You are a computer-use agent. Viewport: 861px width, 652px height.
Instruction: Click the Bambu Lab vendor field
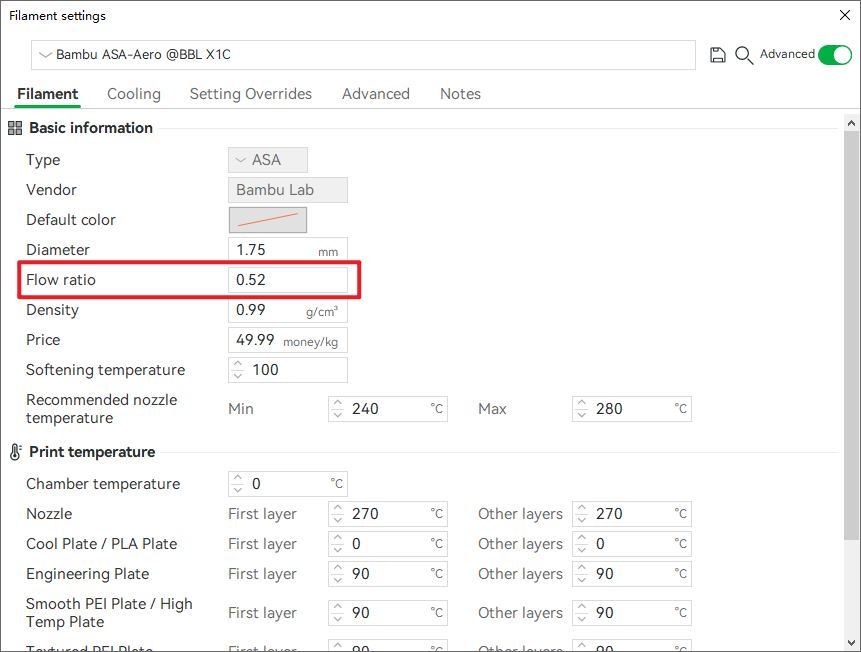(288, 190)
